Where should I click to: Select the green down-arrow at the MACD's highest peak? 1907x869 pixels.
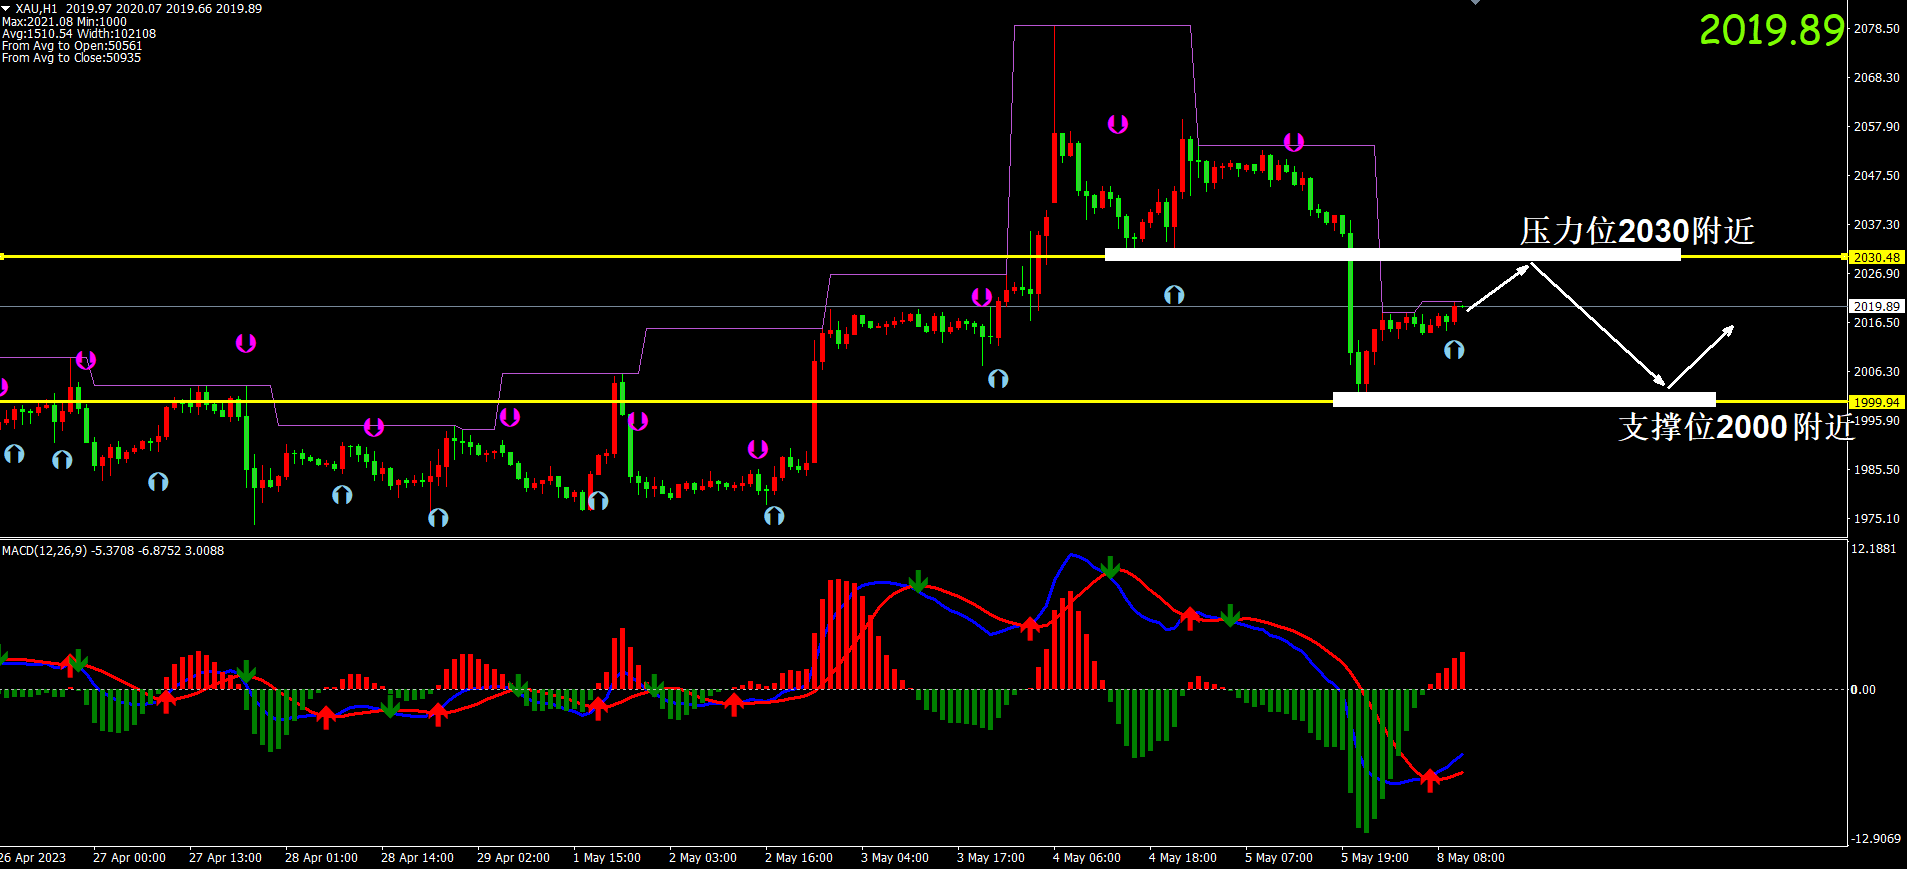click(1110, 568)
